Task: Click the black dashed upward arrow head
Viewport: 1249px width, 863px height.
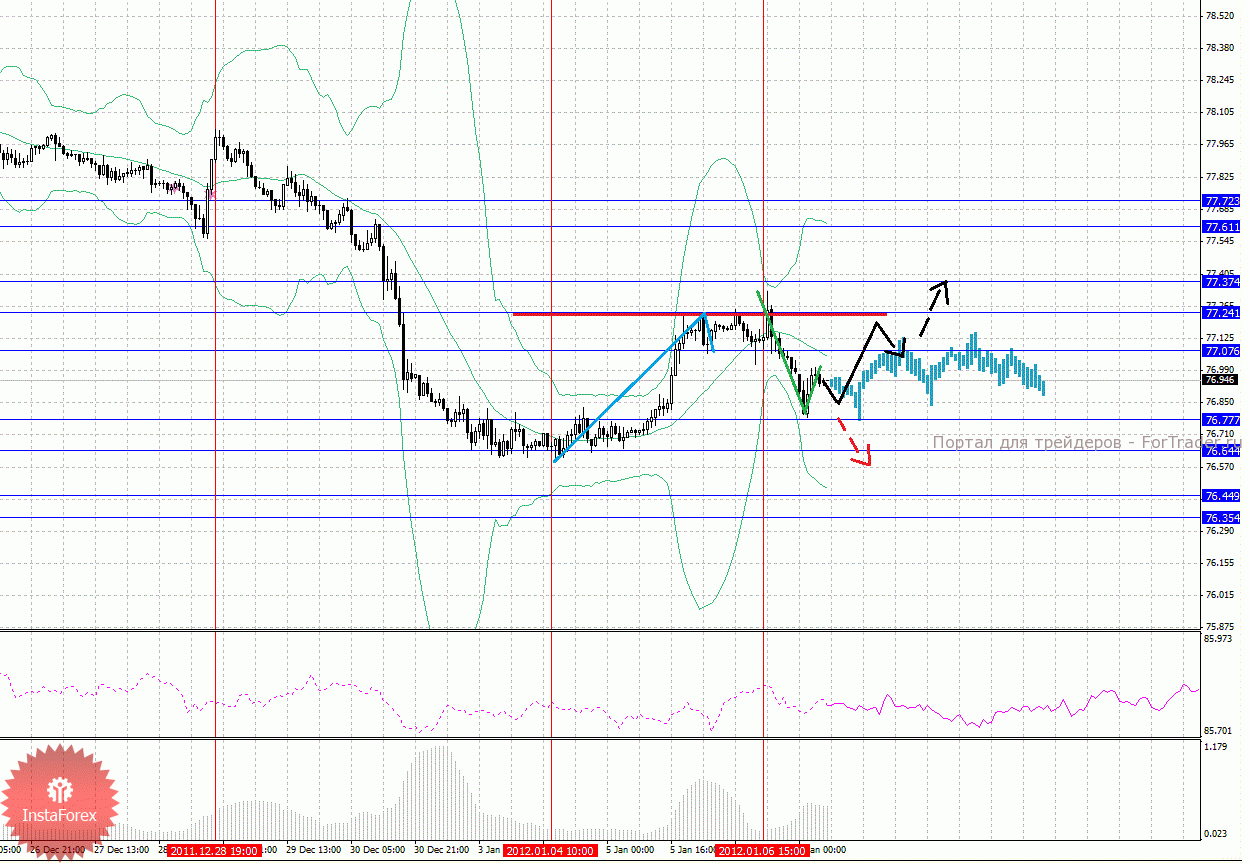Action: coord(940,285)
